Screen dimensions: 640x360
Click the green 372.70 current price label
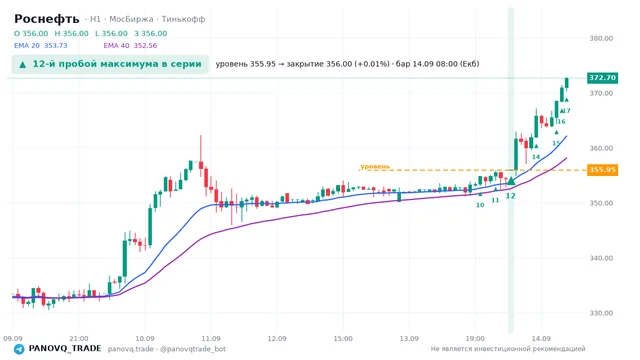602,78
